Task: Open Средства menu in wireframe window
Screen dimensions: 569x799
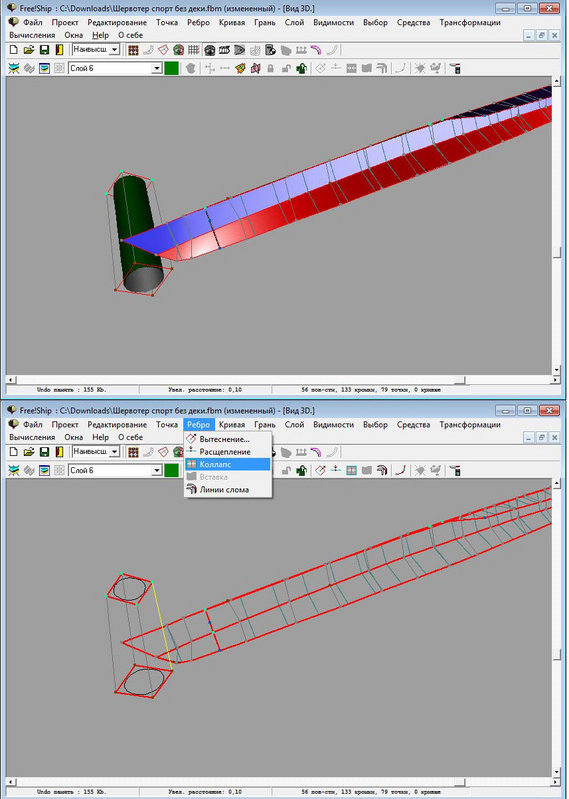Action: click(x=414, y=424)
